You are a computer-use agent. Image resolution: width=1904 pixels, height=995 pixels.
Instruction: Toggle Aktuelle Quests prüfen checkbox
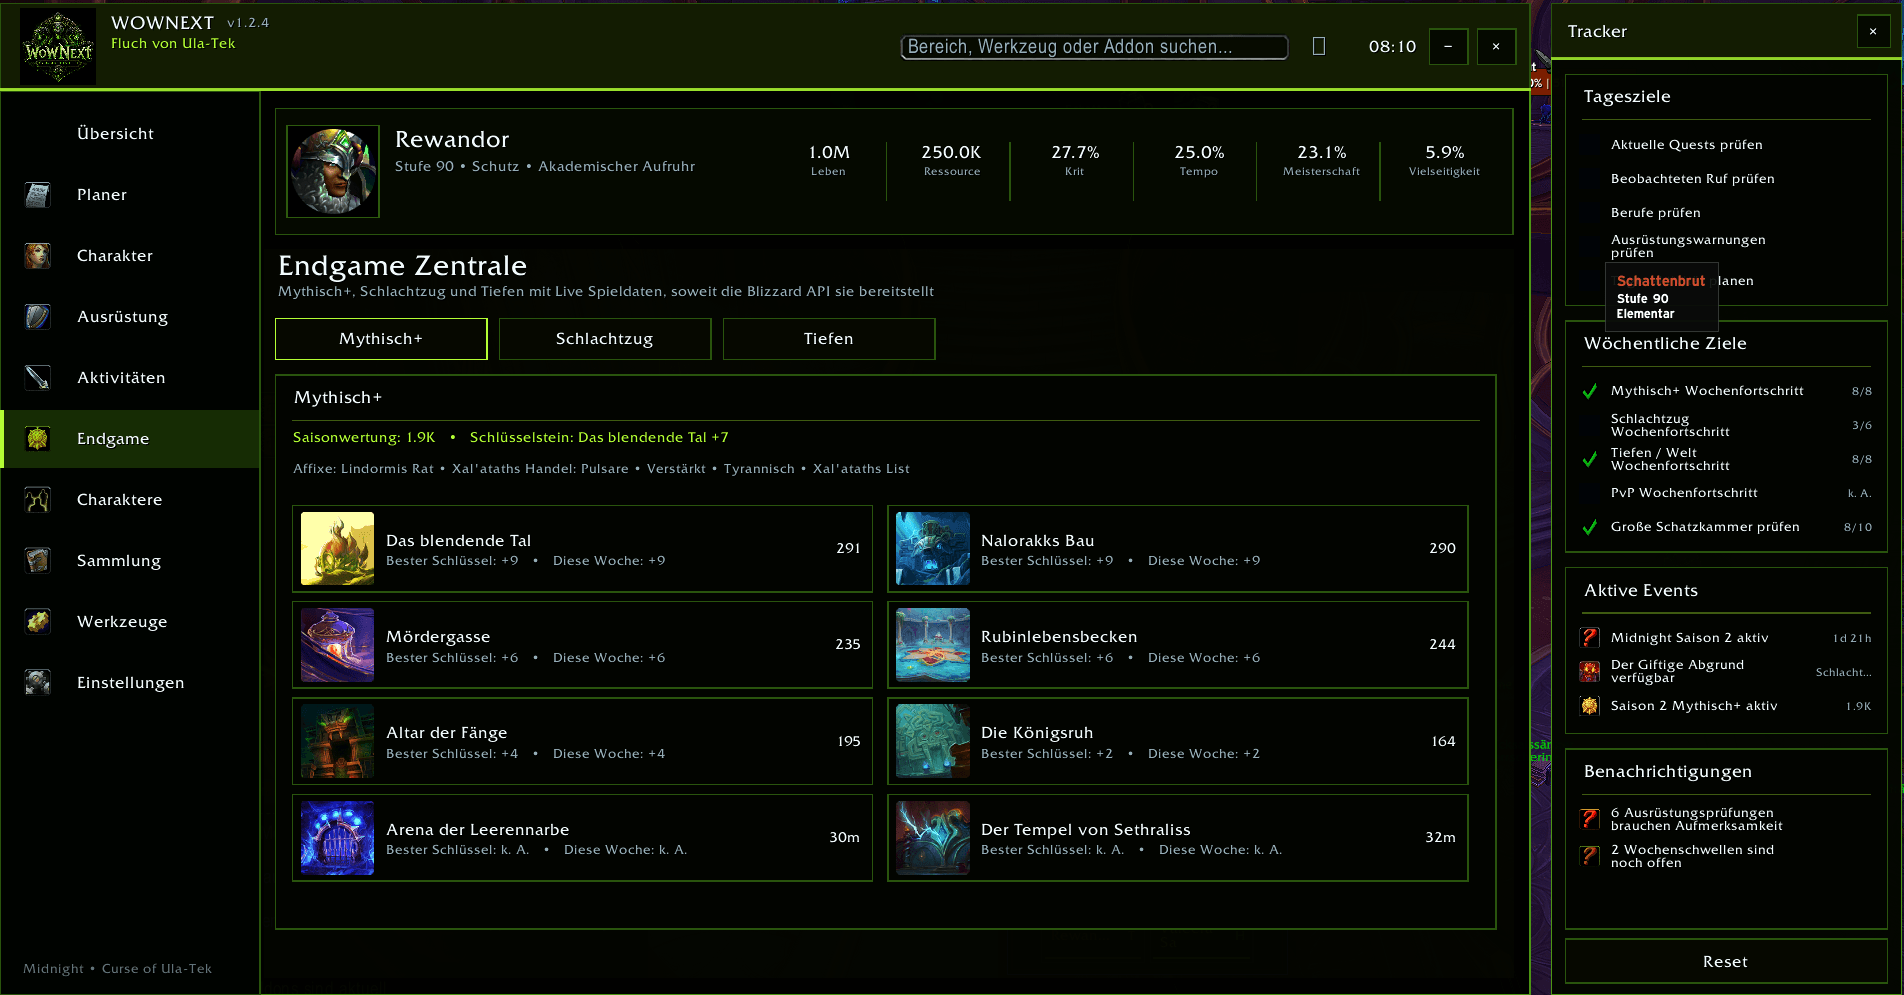(x=1590, y=145)
